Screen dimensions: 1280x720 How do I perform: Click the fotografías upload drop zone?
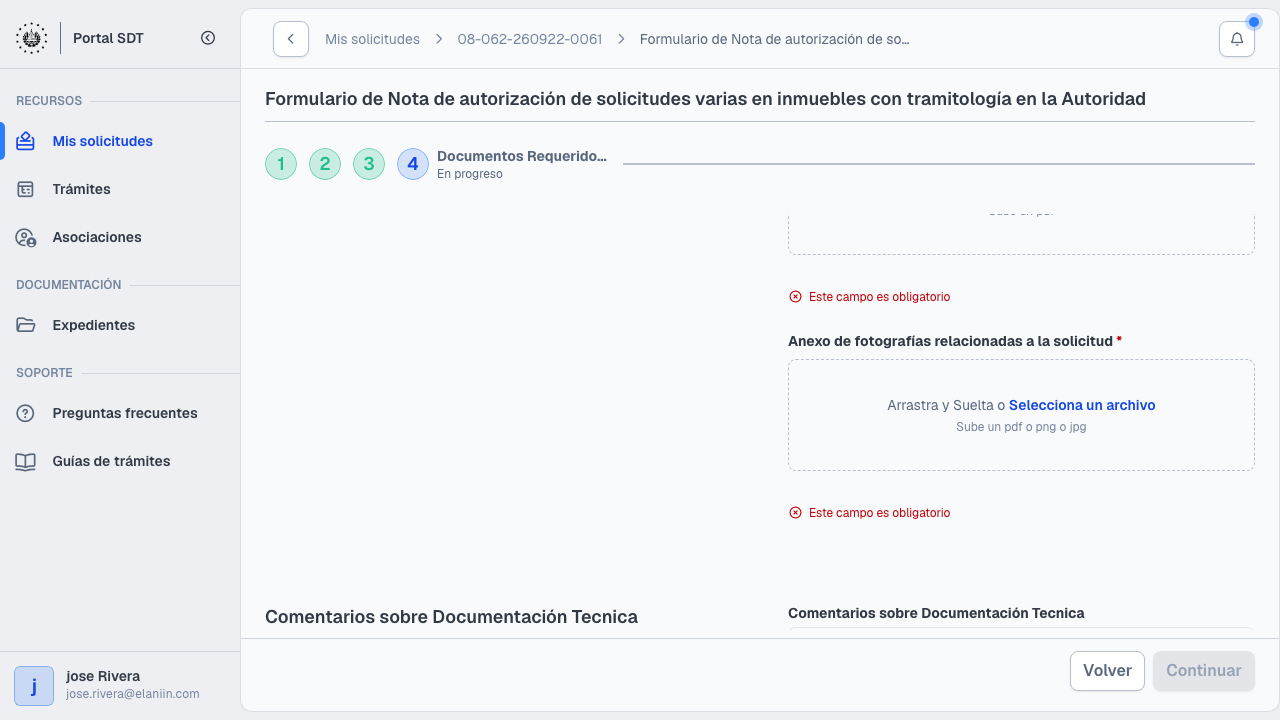1021,415
